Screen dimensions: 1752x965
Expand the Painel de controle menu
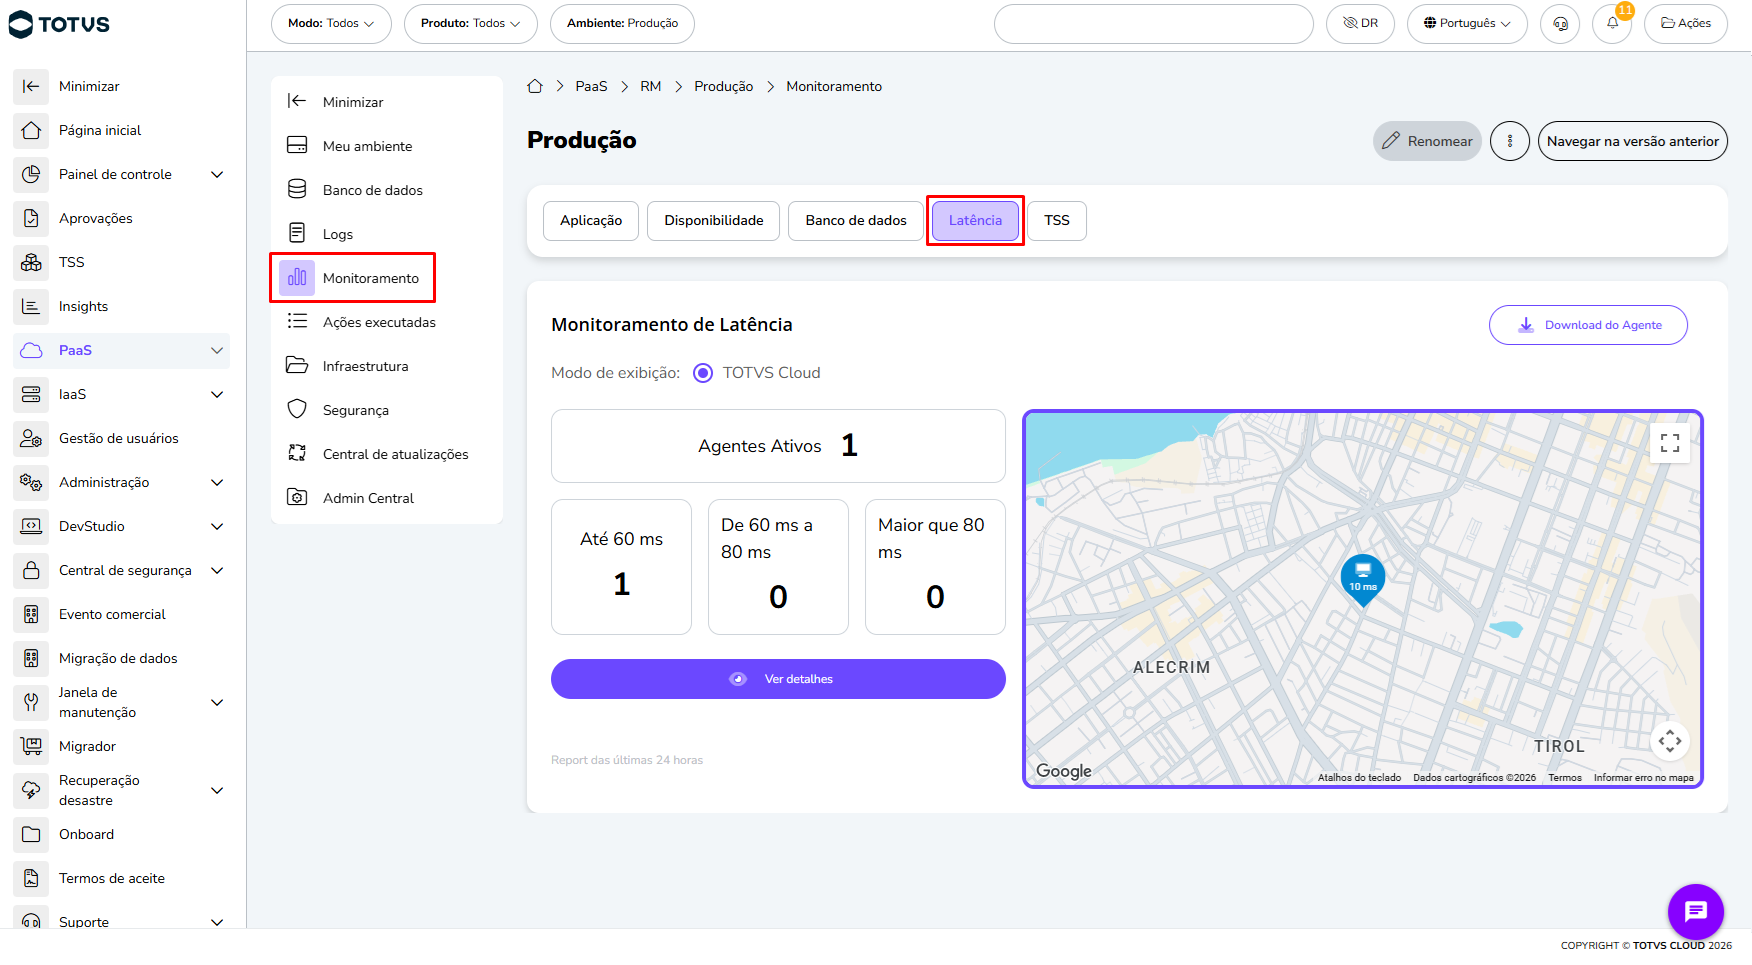[217, 174]
